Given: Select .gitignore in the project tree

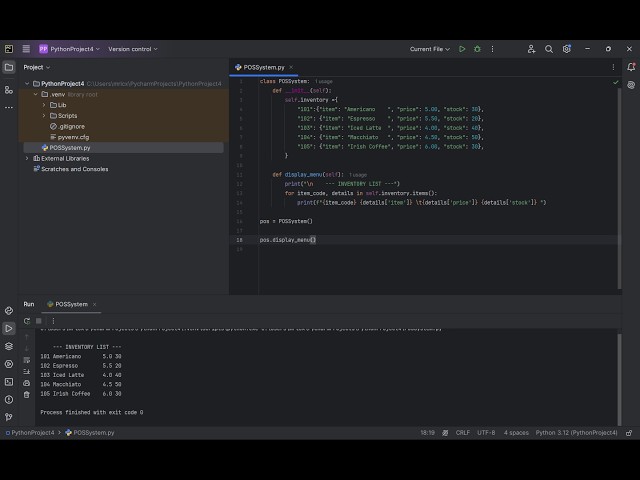Looking at the screenshot, I should tap(67, 127).
